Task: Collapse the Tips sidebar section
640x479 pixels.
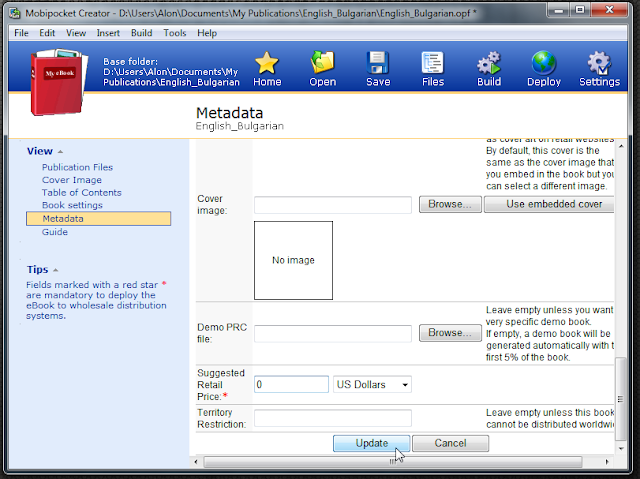Action: coord(56,270)
